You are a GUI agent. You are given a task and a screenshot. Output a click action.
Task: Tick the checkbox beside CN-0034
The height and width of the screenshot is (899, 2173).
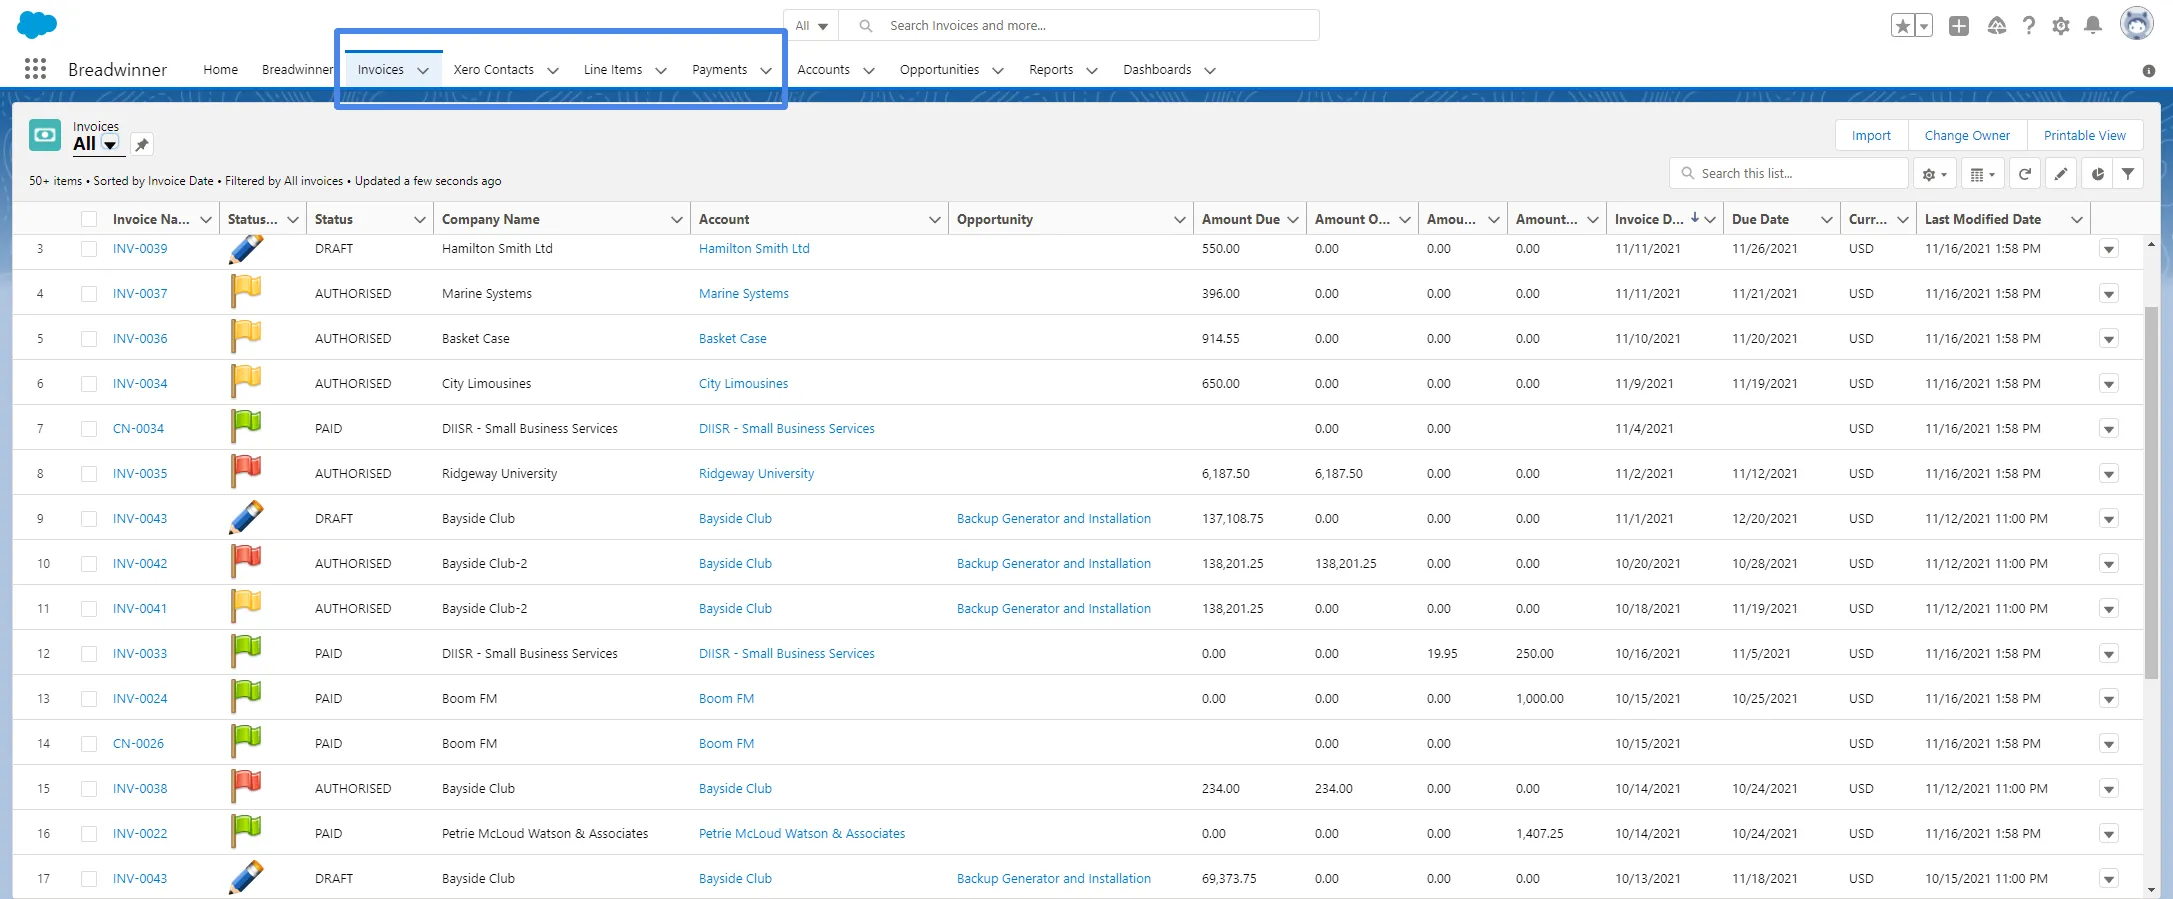pos(89,429)
